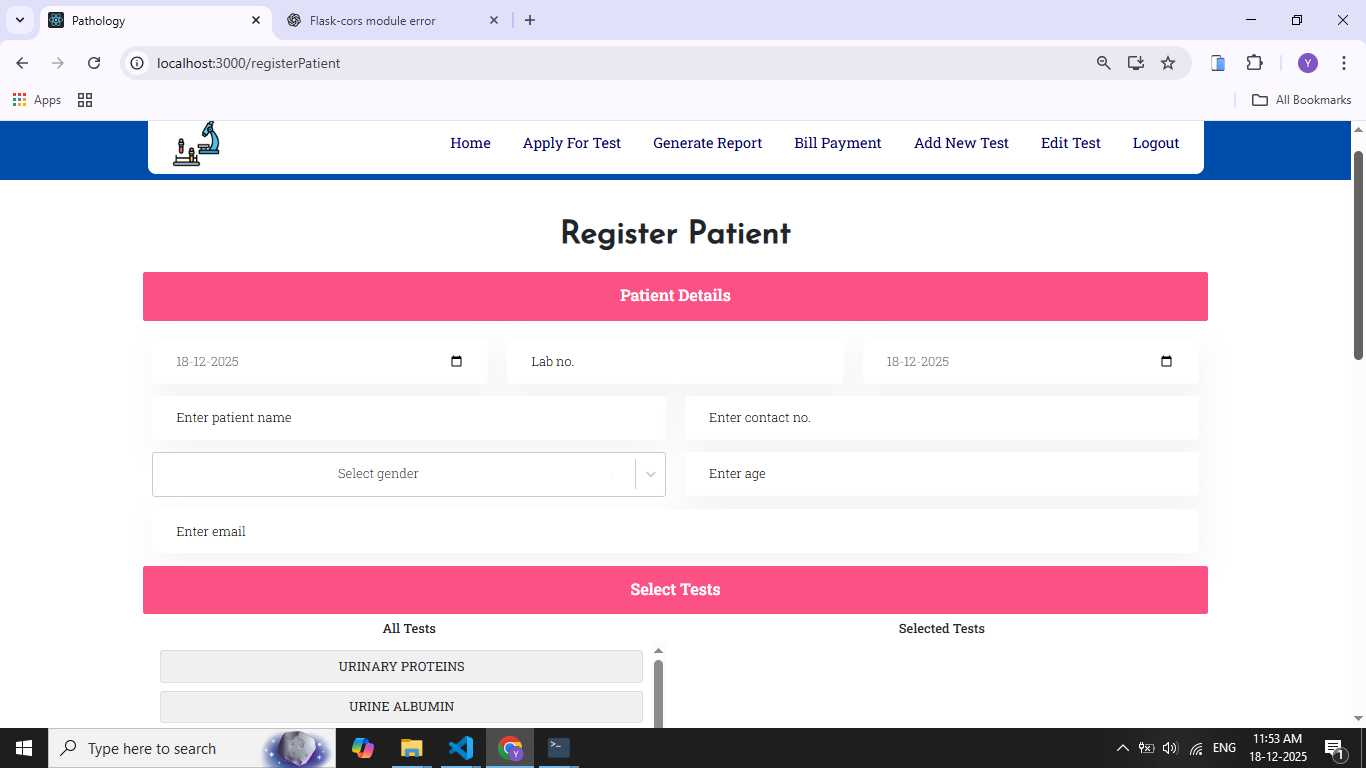Click the All Tests list scrollbar
This screenshot has height=768, width=1366.
tap(658, 690)
